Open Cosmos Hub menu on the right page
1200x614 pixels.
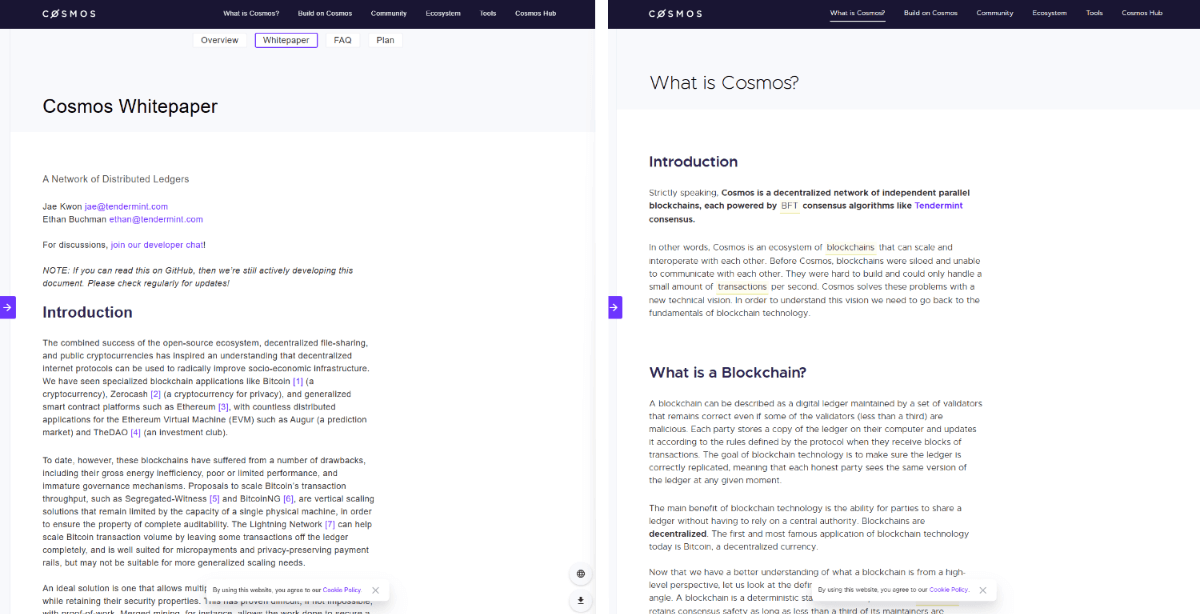[x=1141, y=13]
